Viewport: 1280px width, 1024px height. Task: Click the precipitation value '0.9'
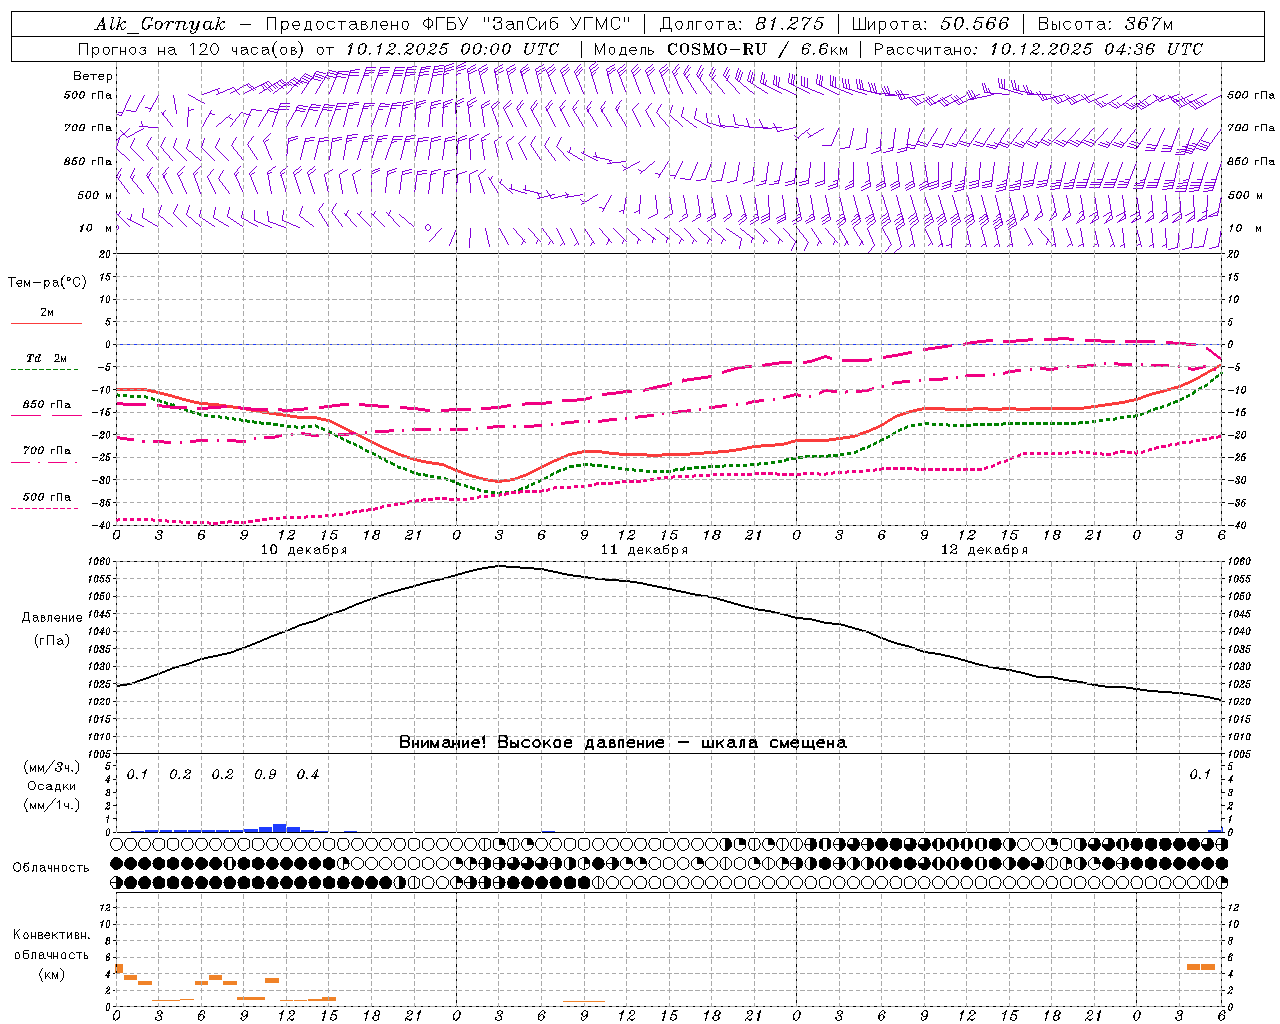coord(265,775)
